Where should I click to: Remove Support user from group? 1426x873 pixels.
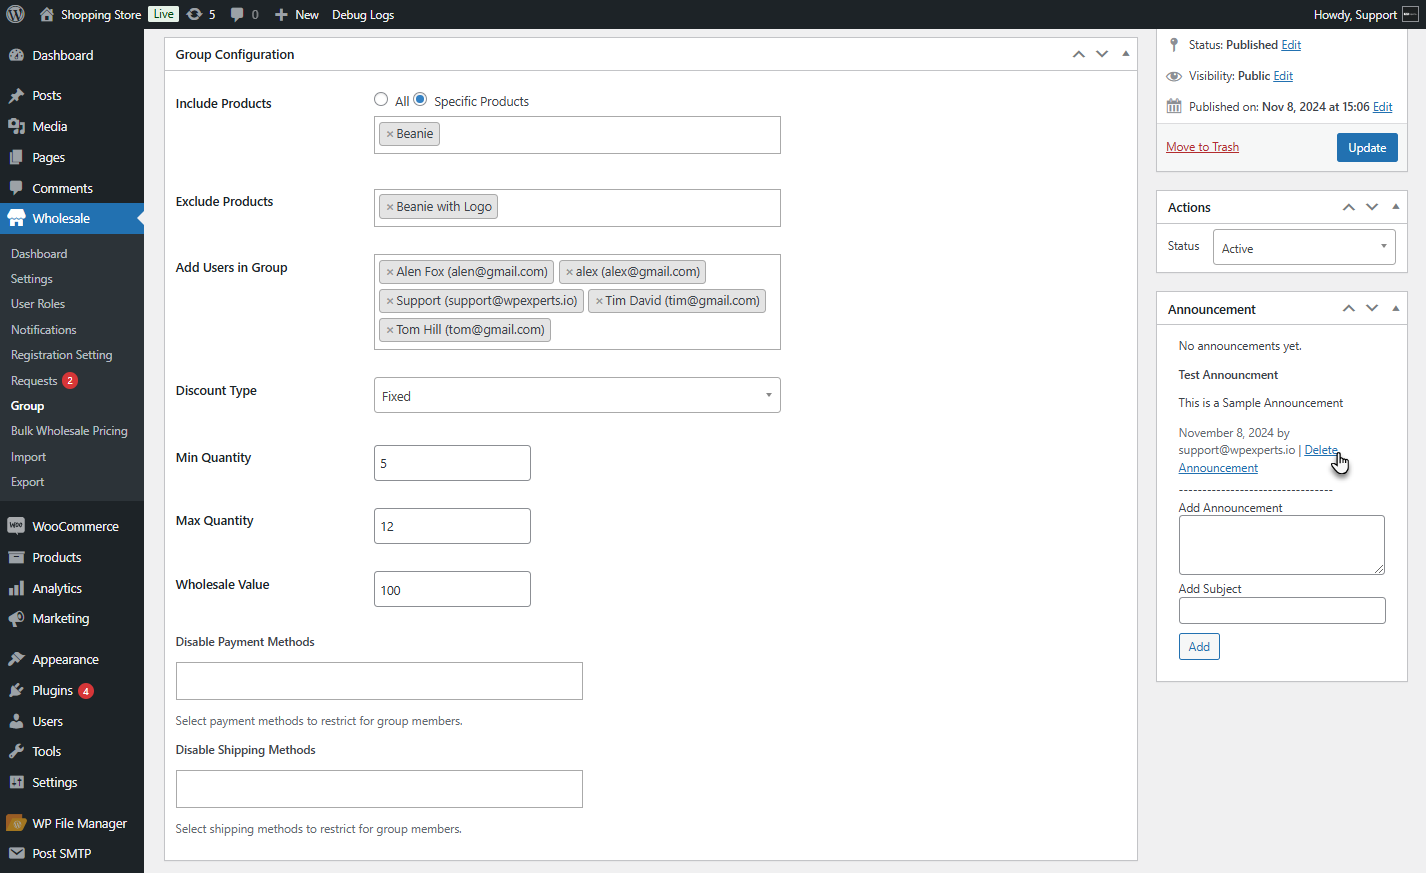click(x=390, y=301)
